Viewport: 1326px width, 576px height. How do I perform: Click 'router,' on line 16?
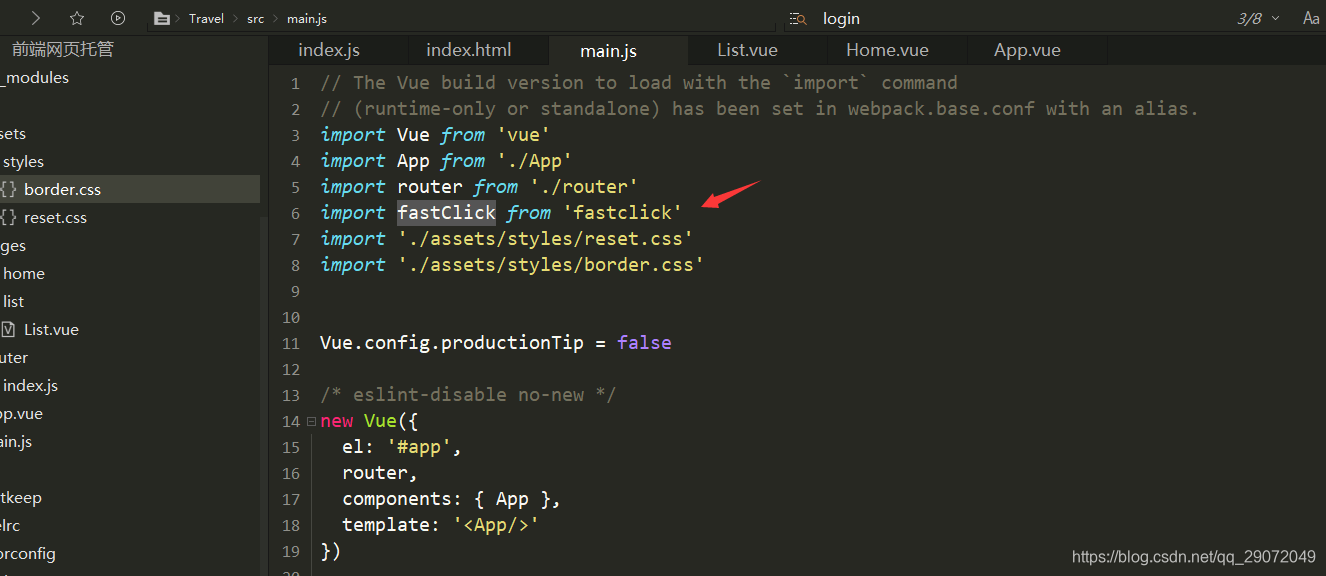coord(380,472)
